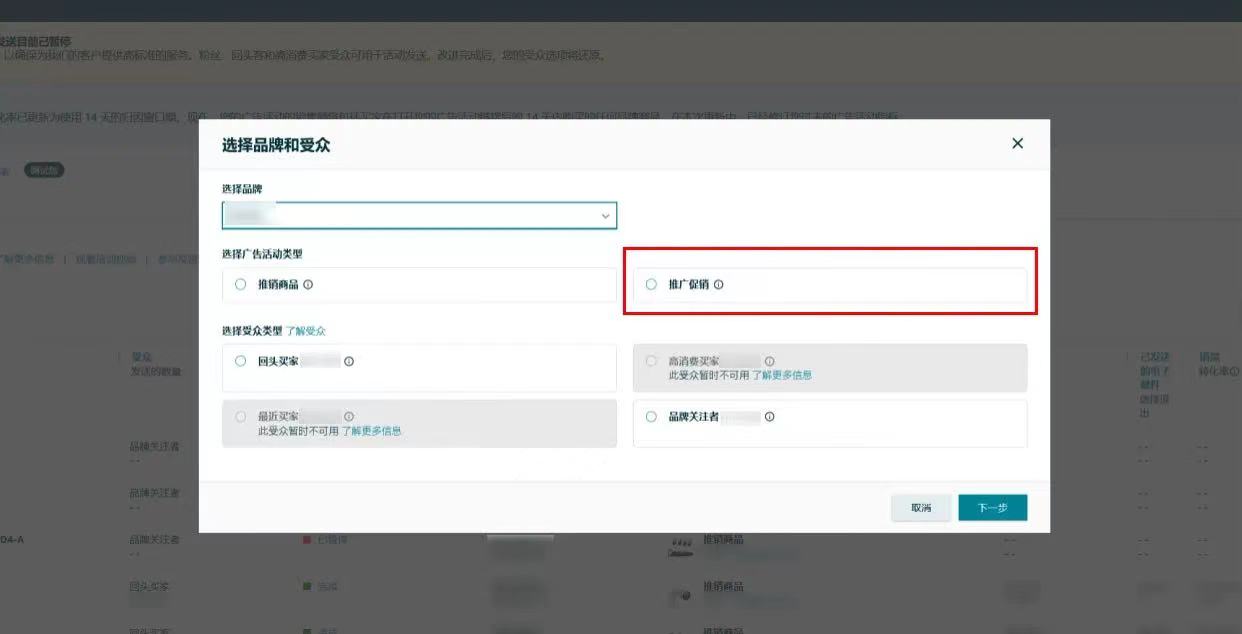Open 了解更多信息 link under 高消费买家
The width and height of the screenshot is (1242, 634).
(x=782, y=375)
